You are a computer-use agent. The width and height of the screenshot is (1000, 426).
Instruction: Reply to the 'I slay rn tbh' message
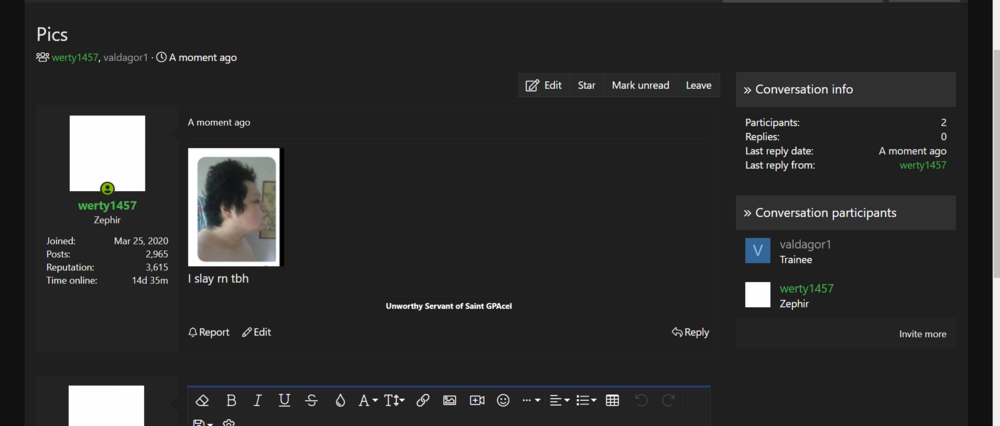[690, 332]
